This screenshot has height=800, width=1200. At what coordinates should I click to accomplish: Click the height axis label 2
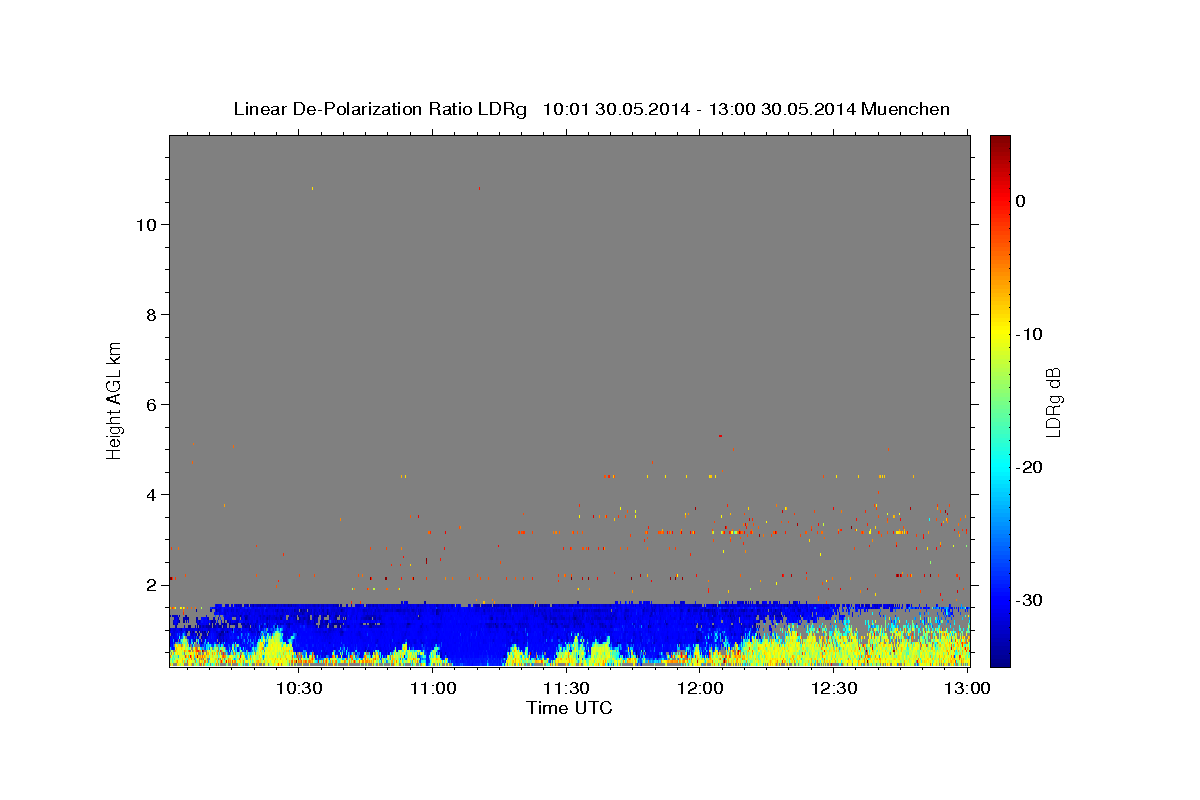tap(152, 585)
